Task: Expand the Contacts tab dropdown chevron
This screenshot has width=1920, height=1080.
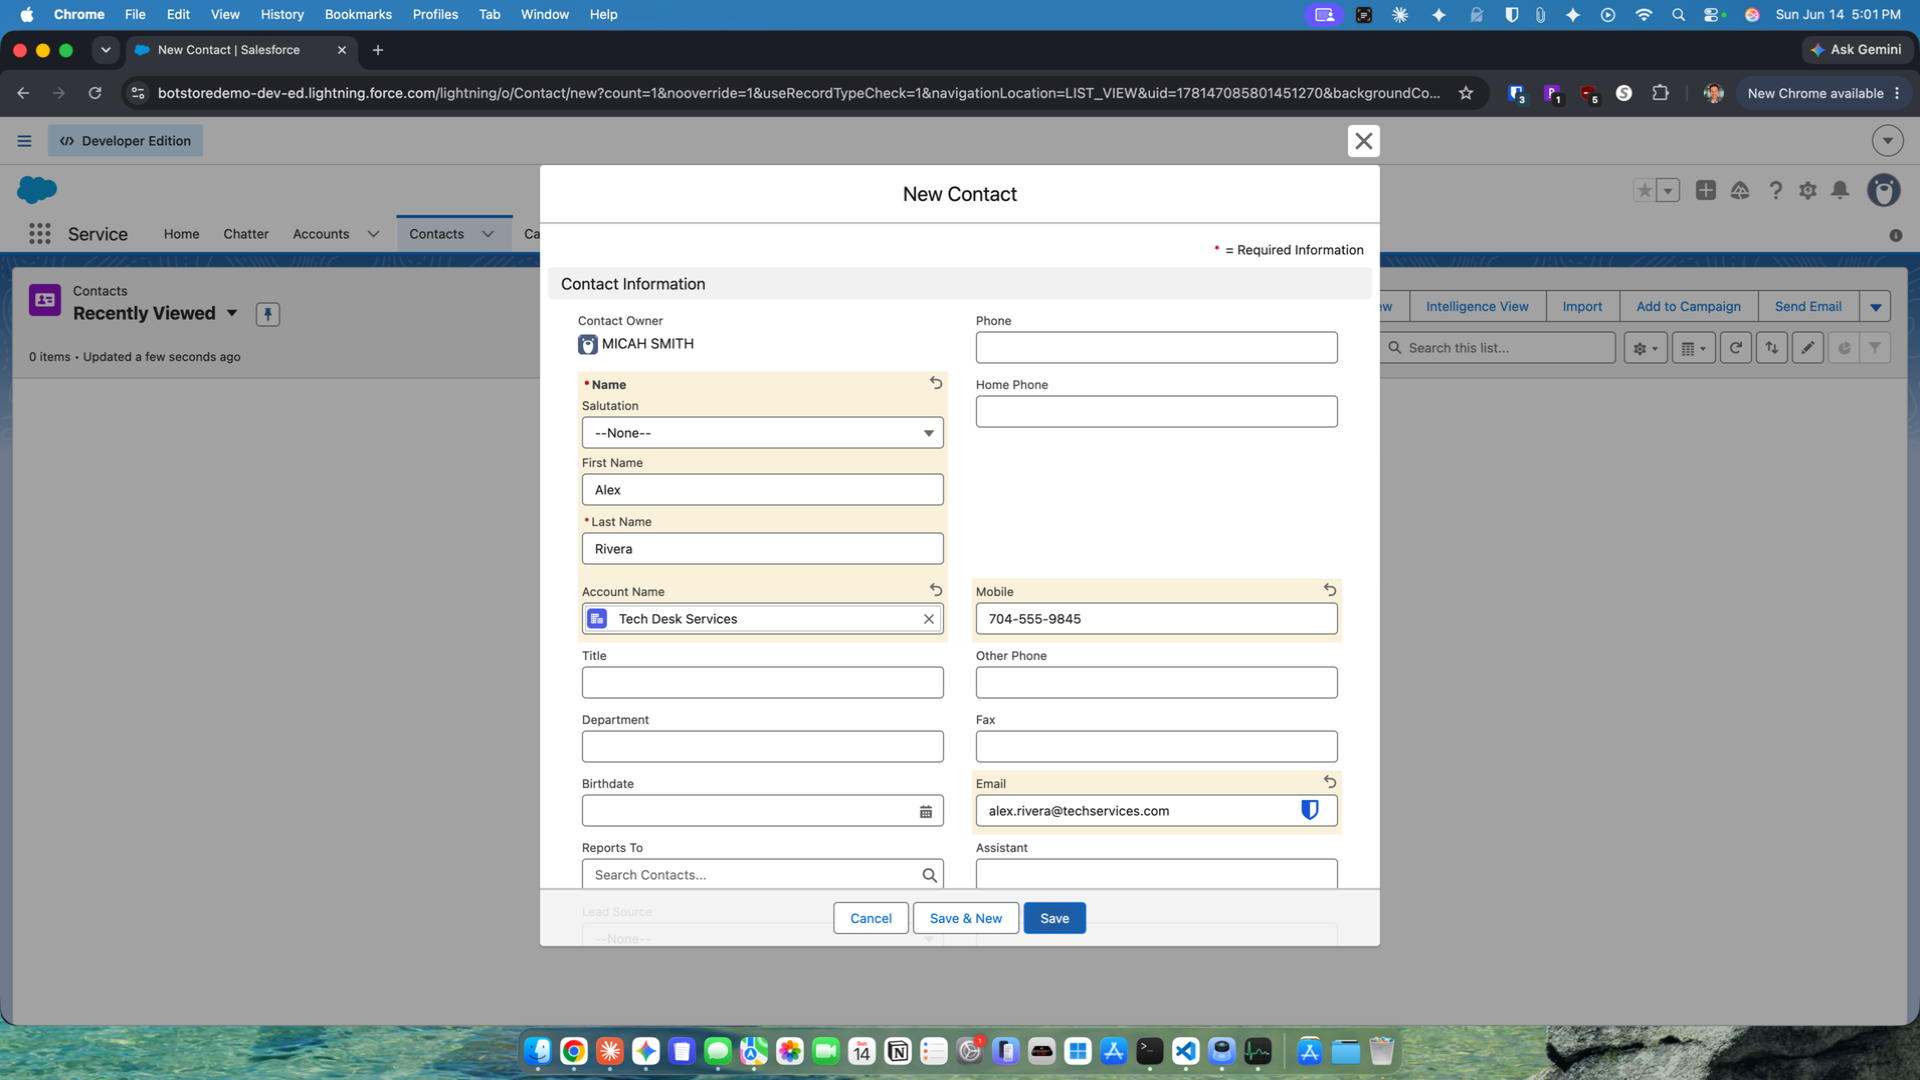Action: (488, 234)
